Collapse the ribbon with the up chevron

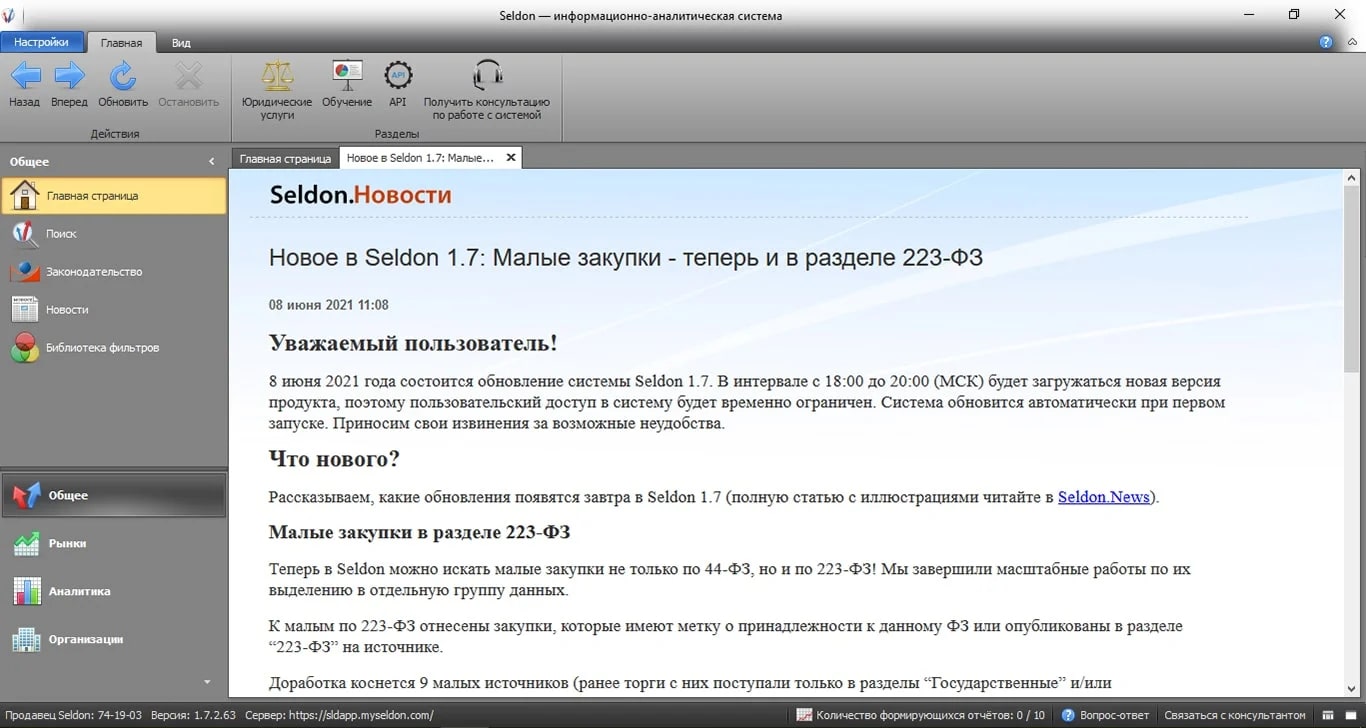(x=1351, y=42)
